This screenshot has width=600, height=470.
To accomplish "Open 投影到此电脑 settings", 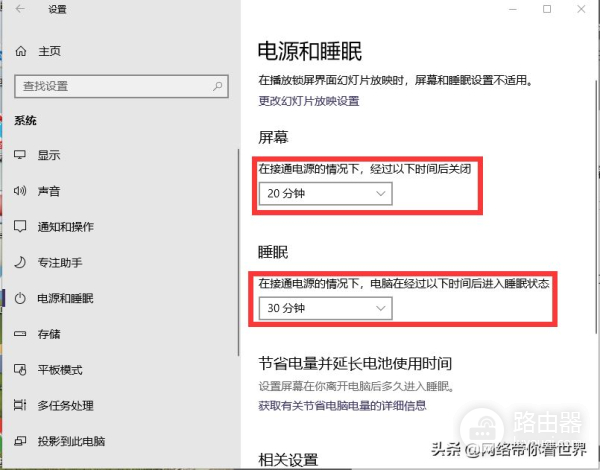I will coord(71,441).
